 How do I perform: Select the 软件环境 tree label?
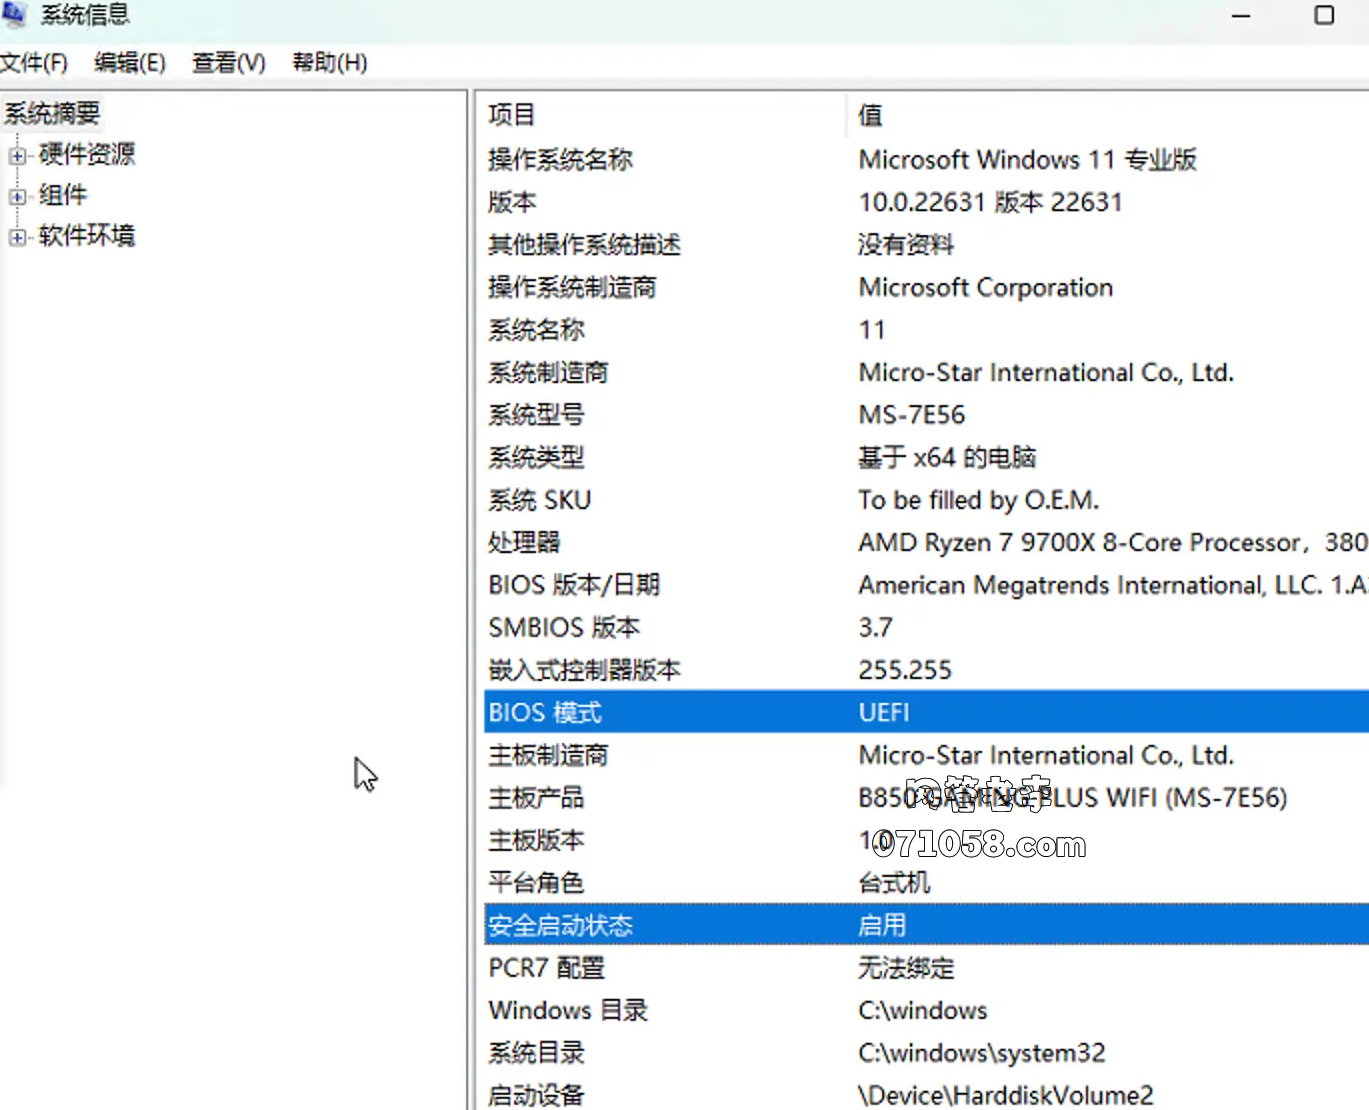[x=87, y=236]
